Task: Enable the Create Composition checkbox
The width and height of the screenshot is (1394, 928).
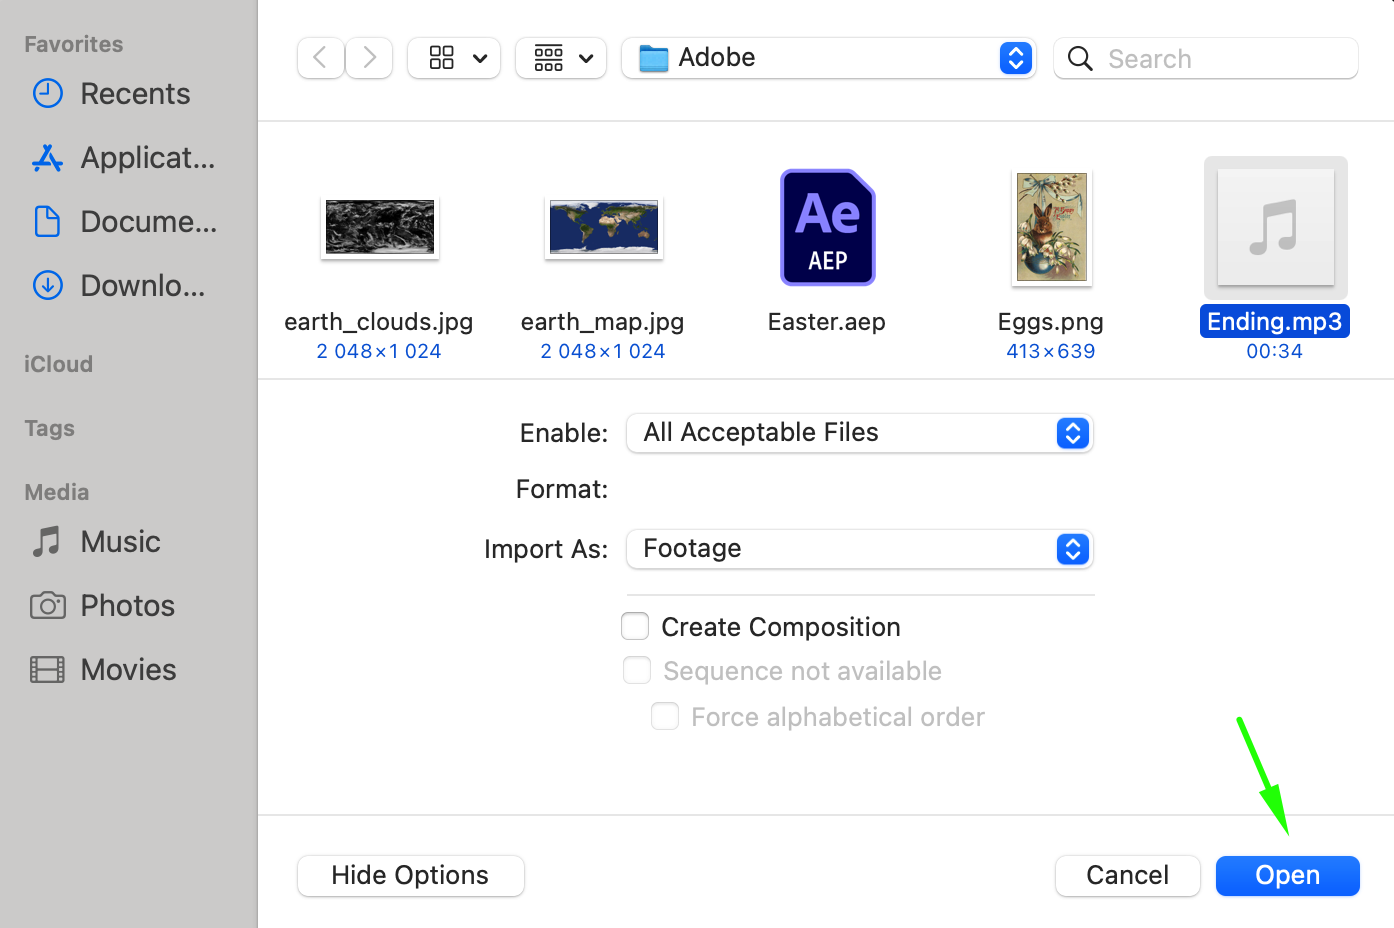Action: point(635,627)
